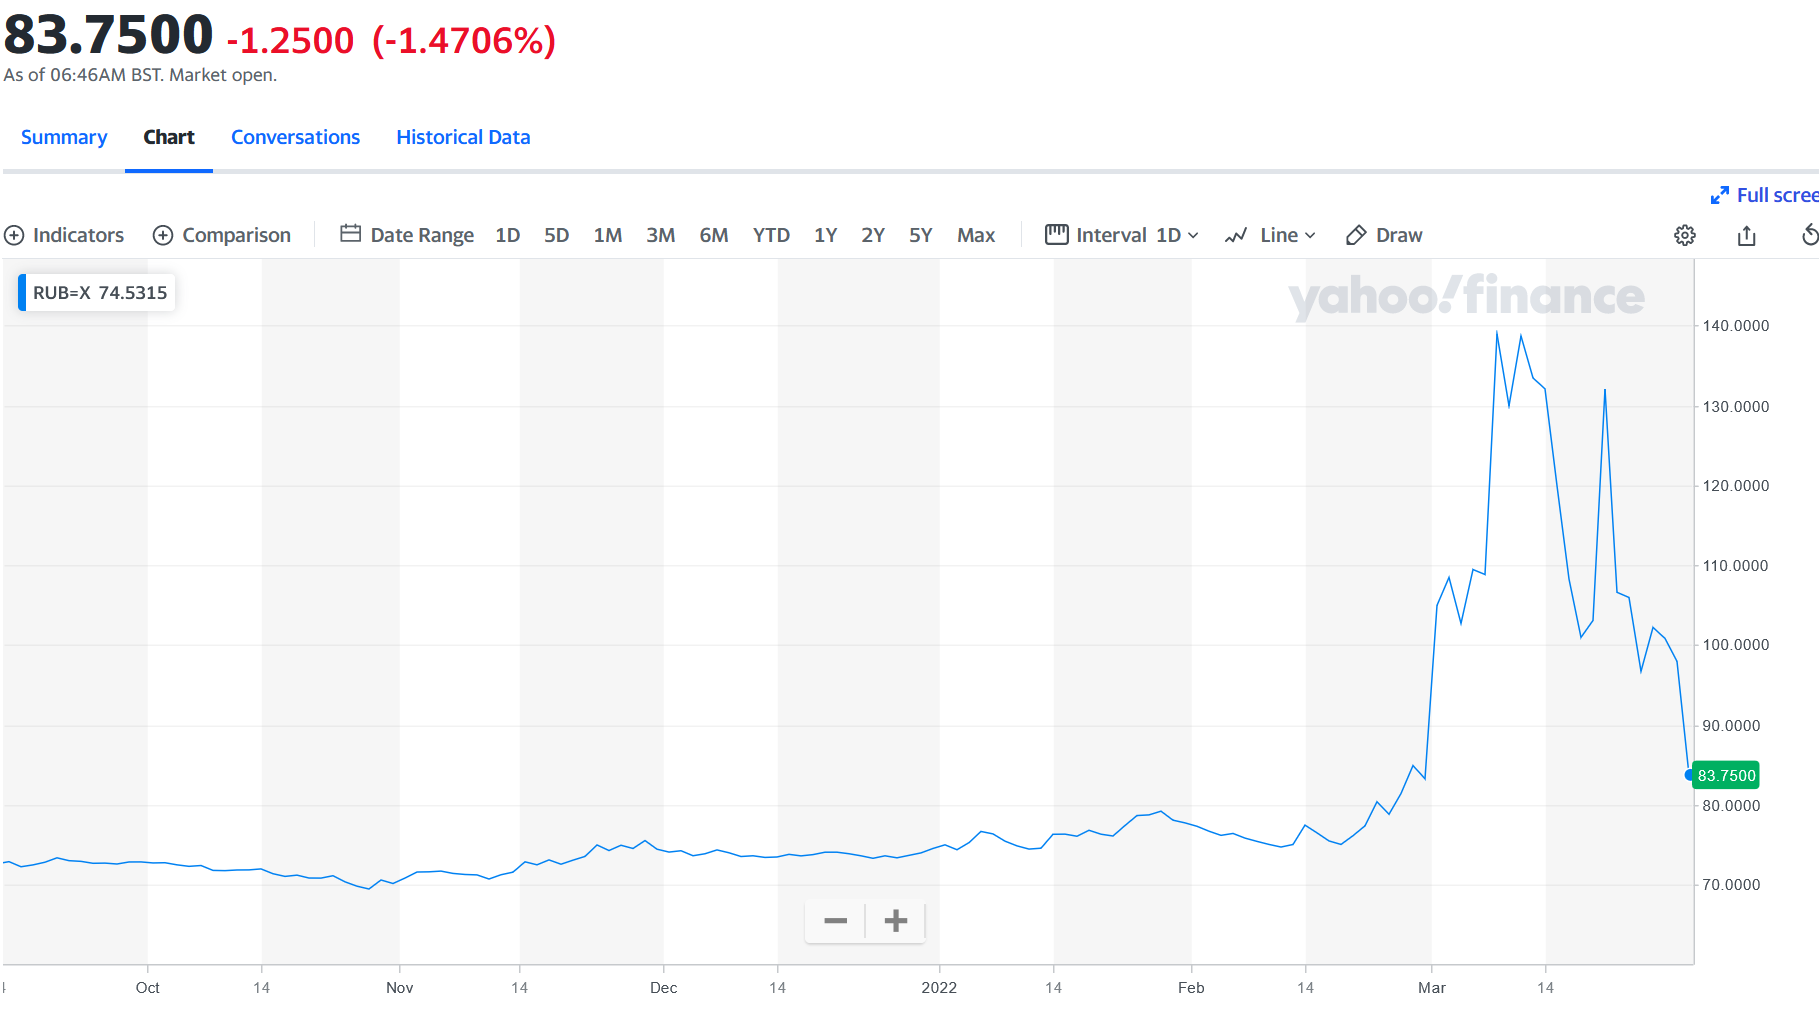Open the Conversations tab
The width and height of the screenshot is (1819, 1023).
pos(295,137)
